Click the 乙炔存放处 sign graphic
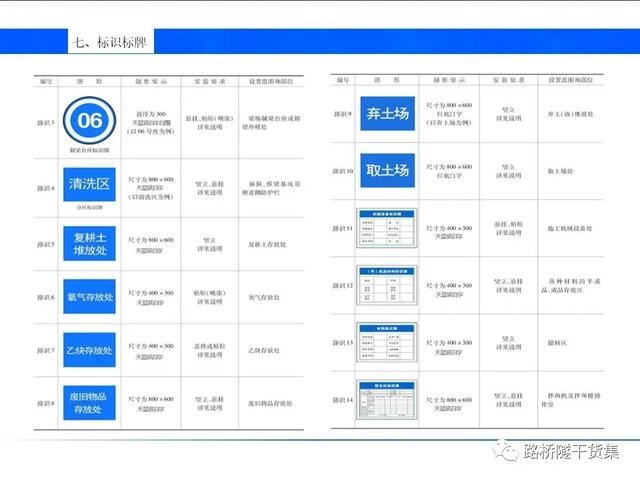640x480 pixels. 90,351
